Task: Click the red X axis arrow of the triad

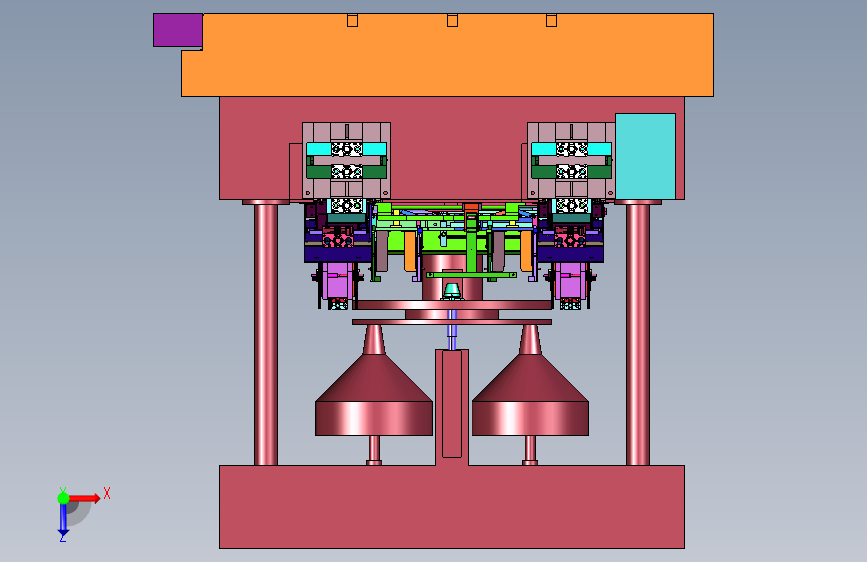Action: click(84, 498)
